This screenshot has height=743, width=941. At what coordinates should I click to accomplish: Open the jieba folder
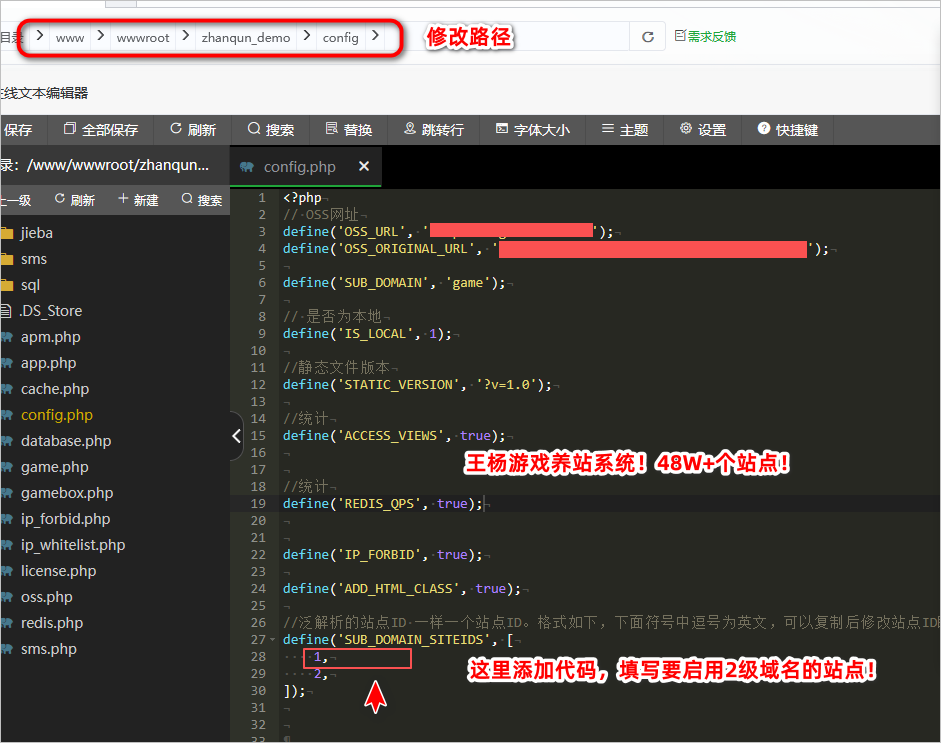37,233
